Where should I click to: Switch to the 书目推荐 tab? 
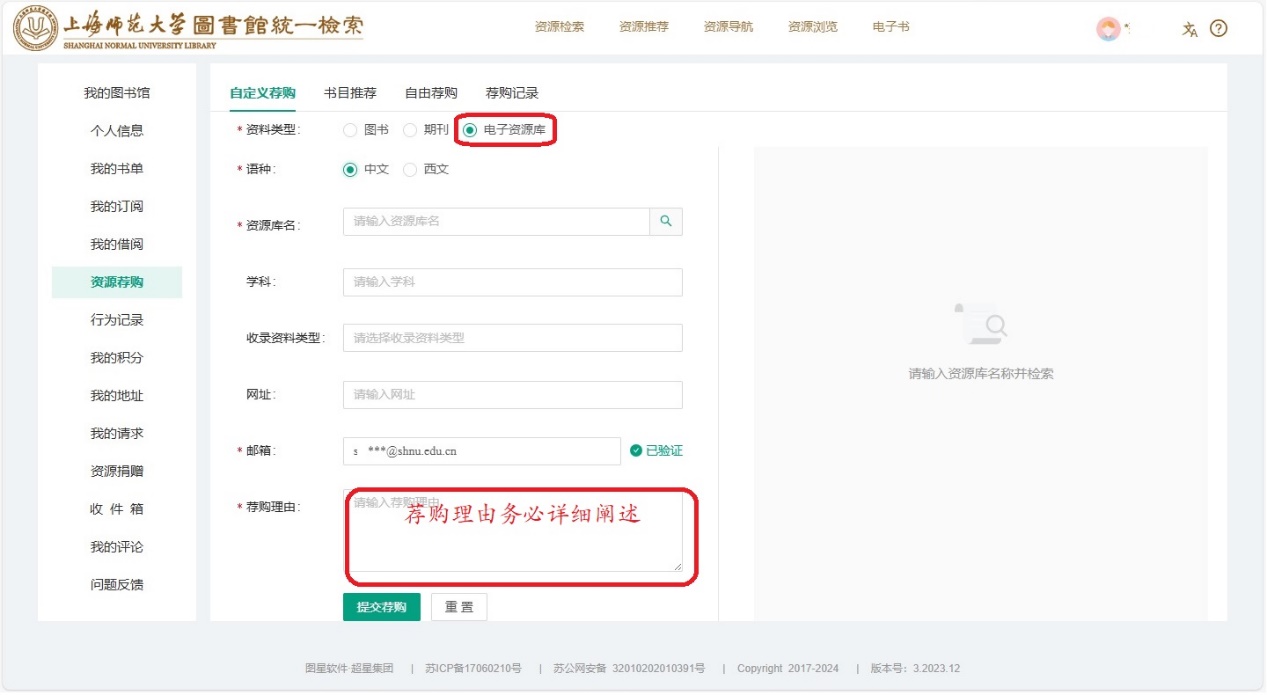pyautogui.click(x=350, y=93)
